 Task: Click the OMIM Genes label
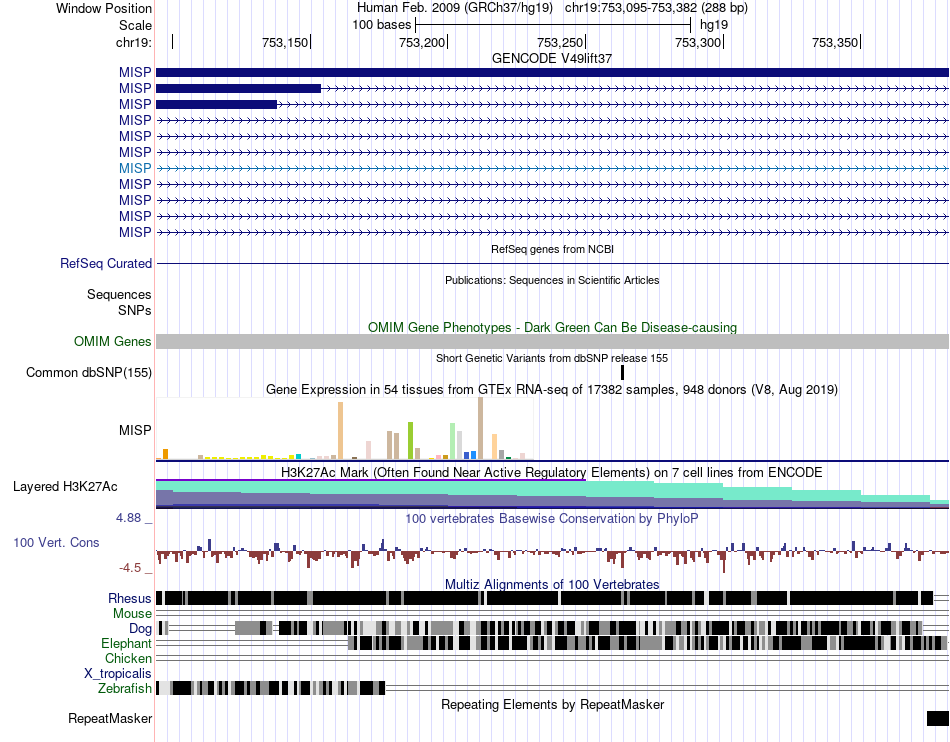pyautogui.click(x=113, y=342)
